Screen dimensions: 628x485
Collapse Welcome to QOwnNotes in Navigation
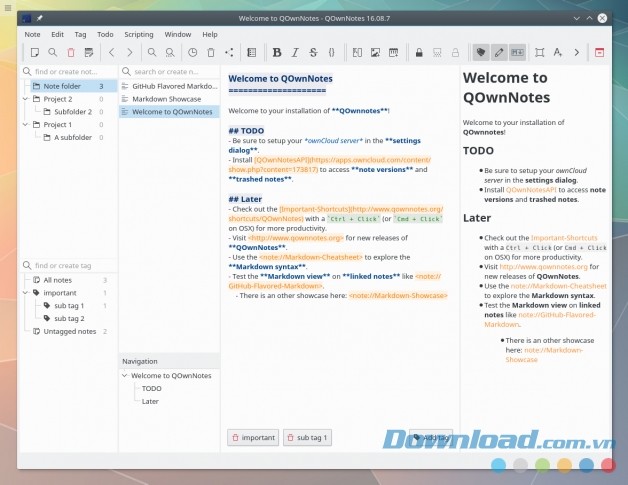(124, 375)
